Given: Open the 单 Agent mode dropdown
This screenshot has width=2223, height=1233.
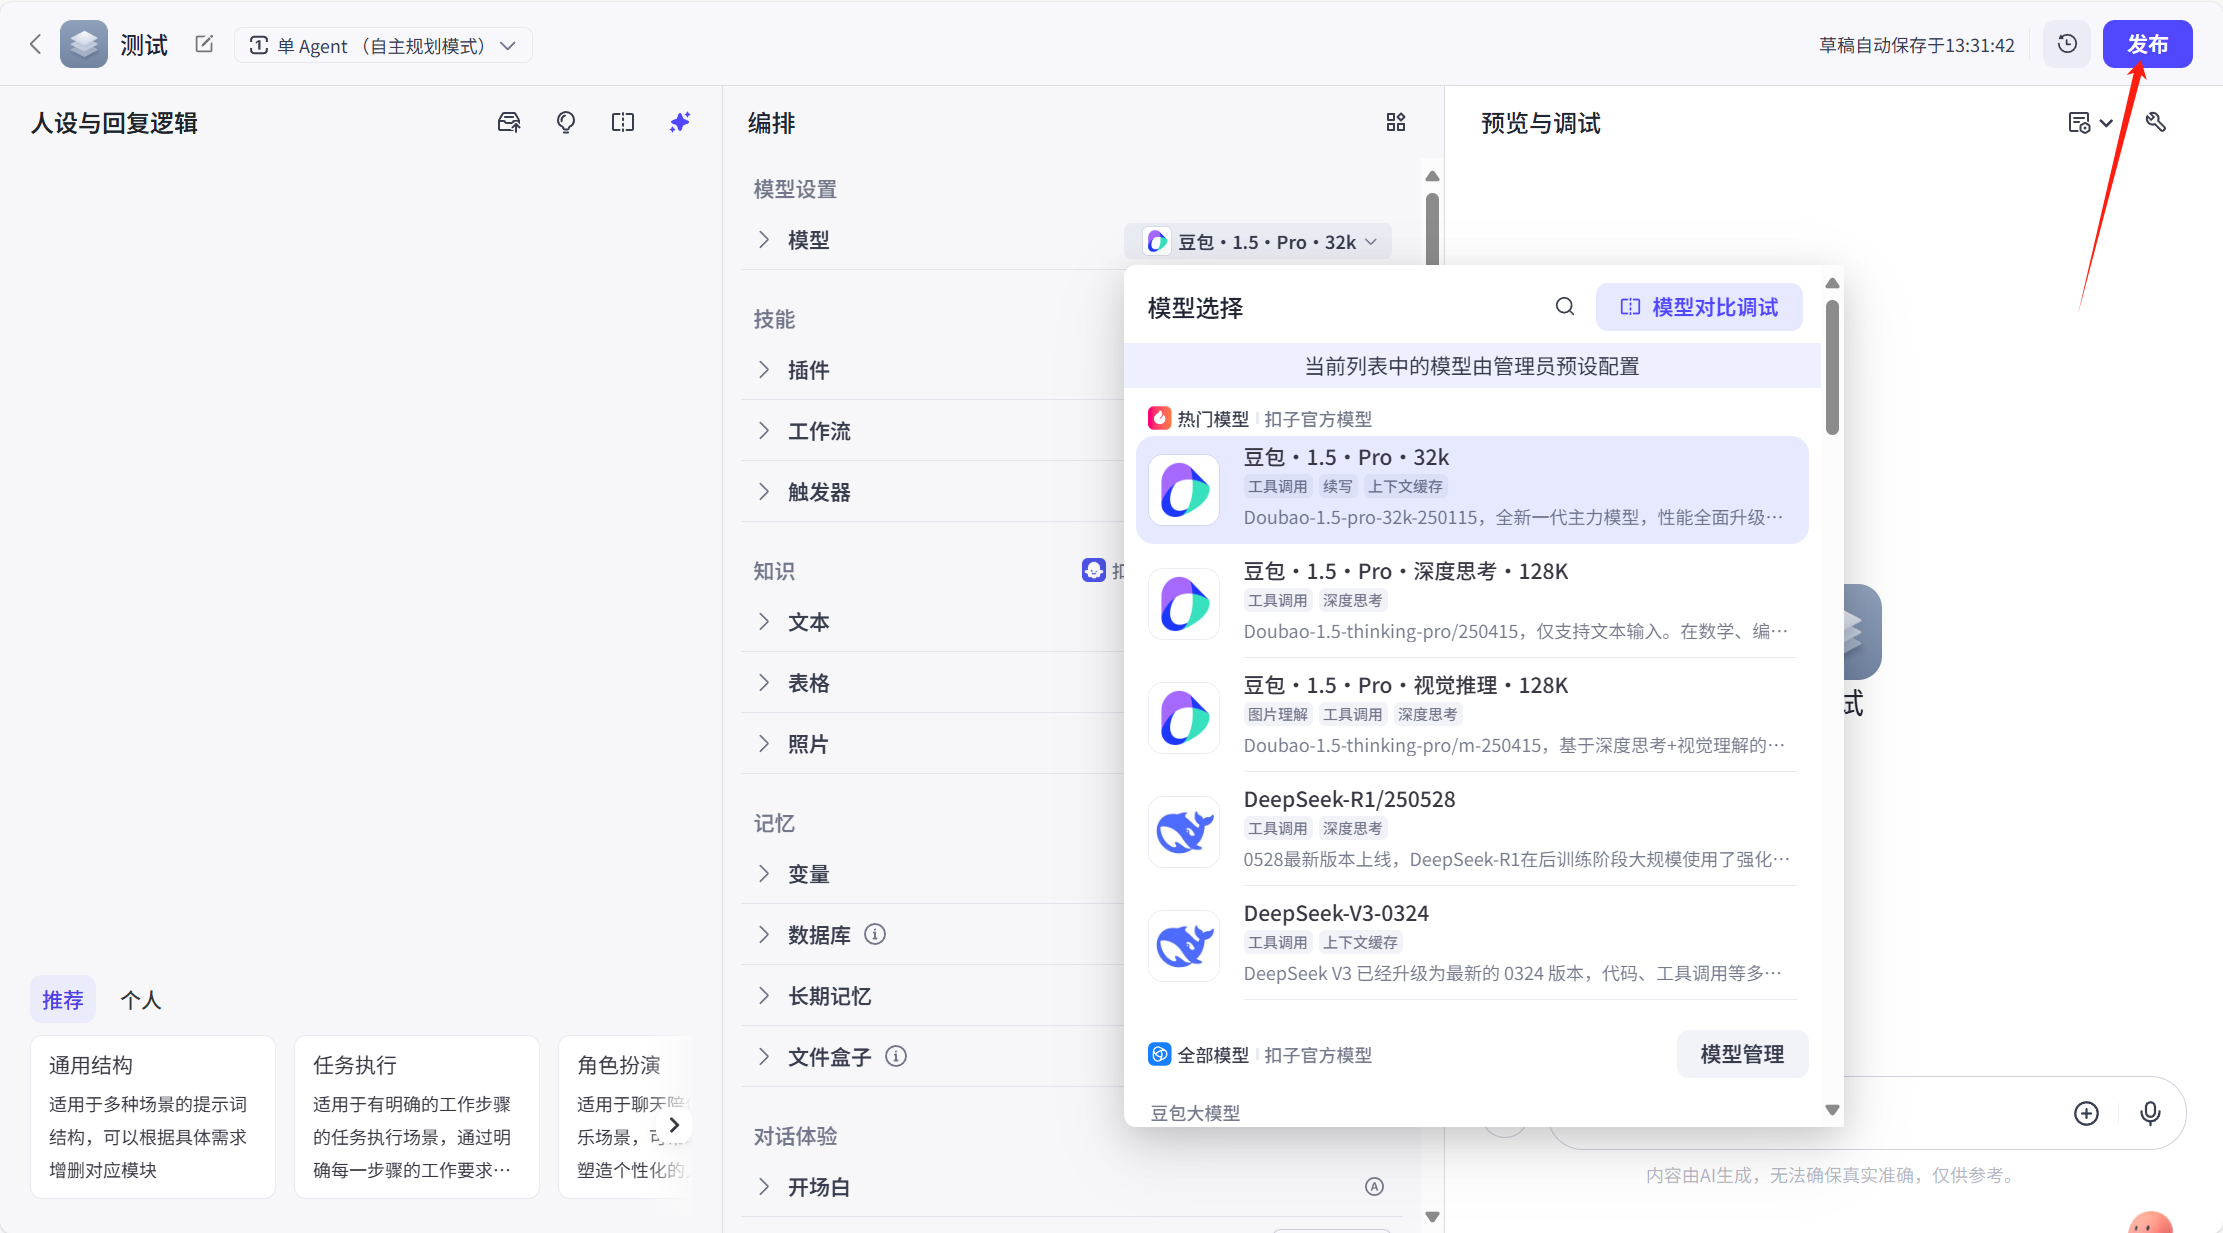Looking at the screenshot, I should [383, 45].
